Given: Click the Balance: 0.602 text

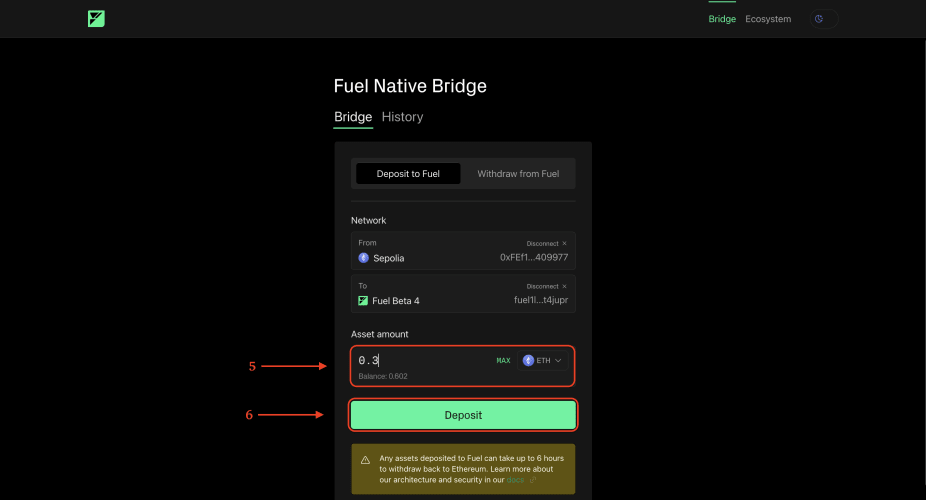Looking at the screenshot, I should (383, 376).
